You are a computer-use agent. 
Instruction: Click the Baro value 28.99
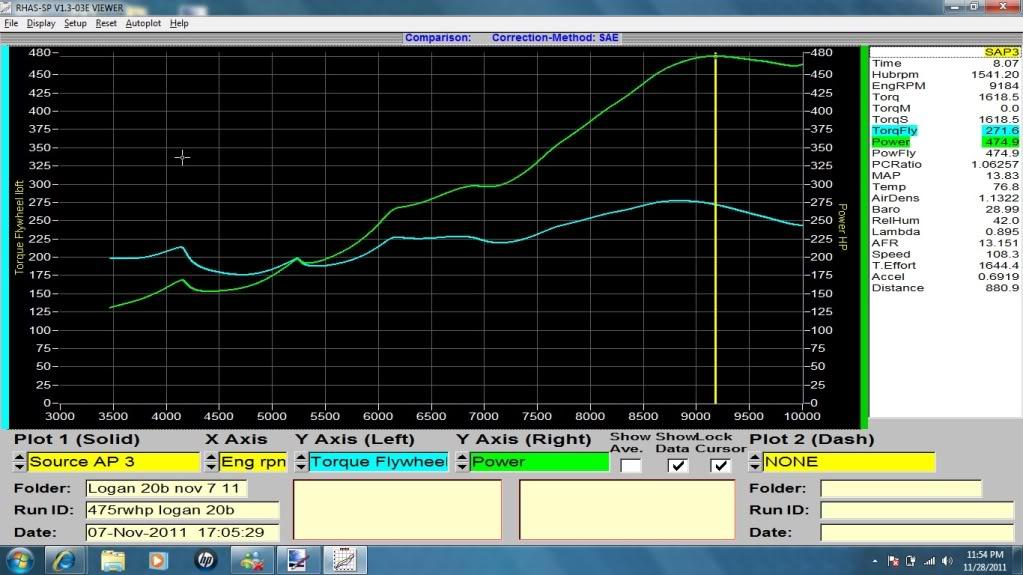1004,210
